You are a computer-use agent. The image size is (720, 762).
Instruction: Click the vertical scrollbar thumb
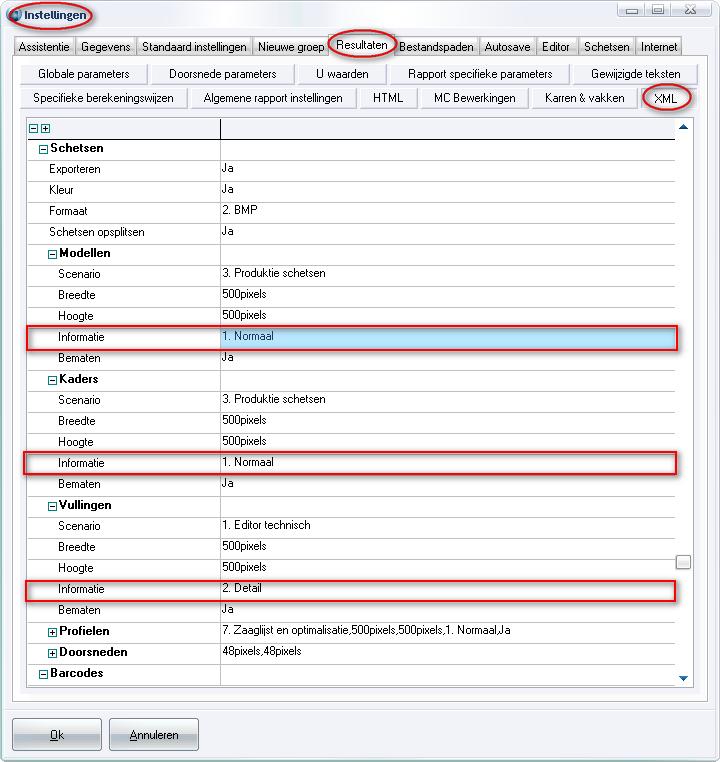pos(683,562)
